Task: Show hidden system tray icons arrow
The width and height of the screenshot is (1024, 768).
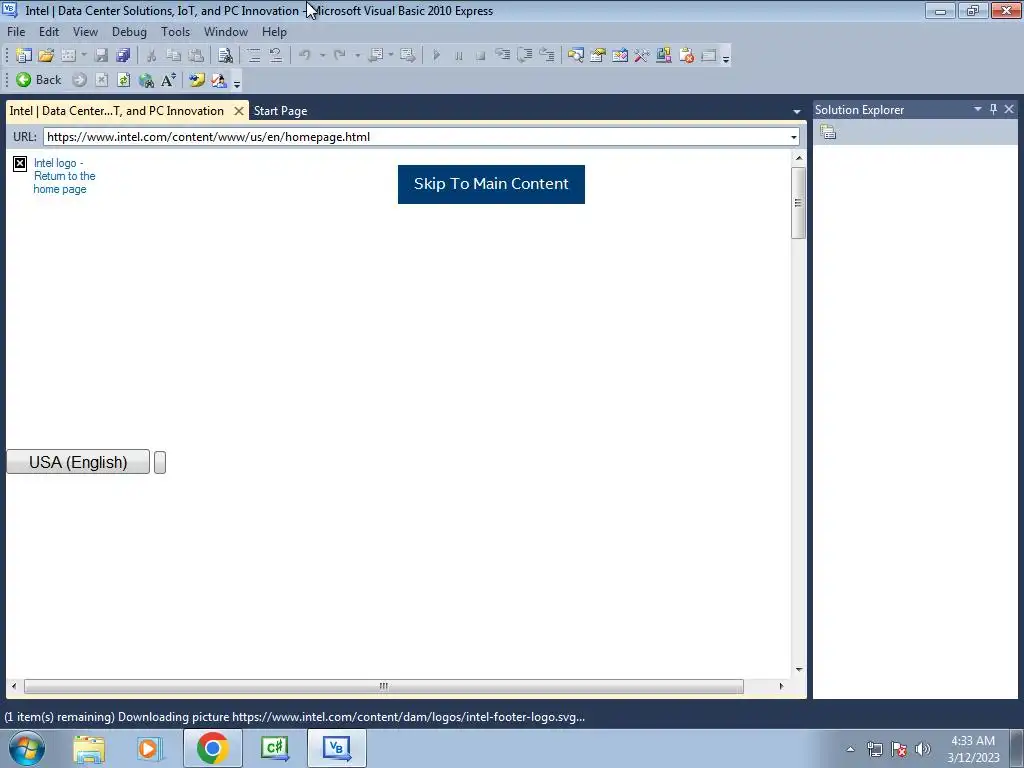Action: (x=850, y=749)
